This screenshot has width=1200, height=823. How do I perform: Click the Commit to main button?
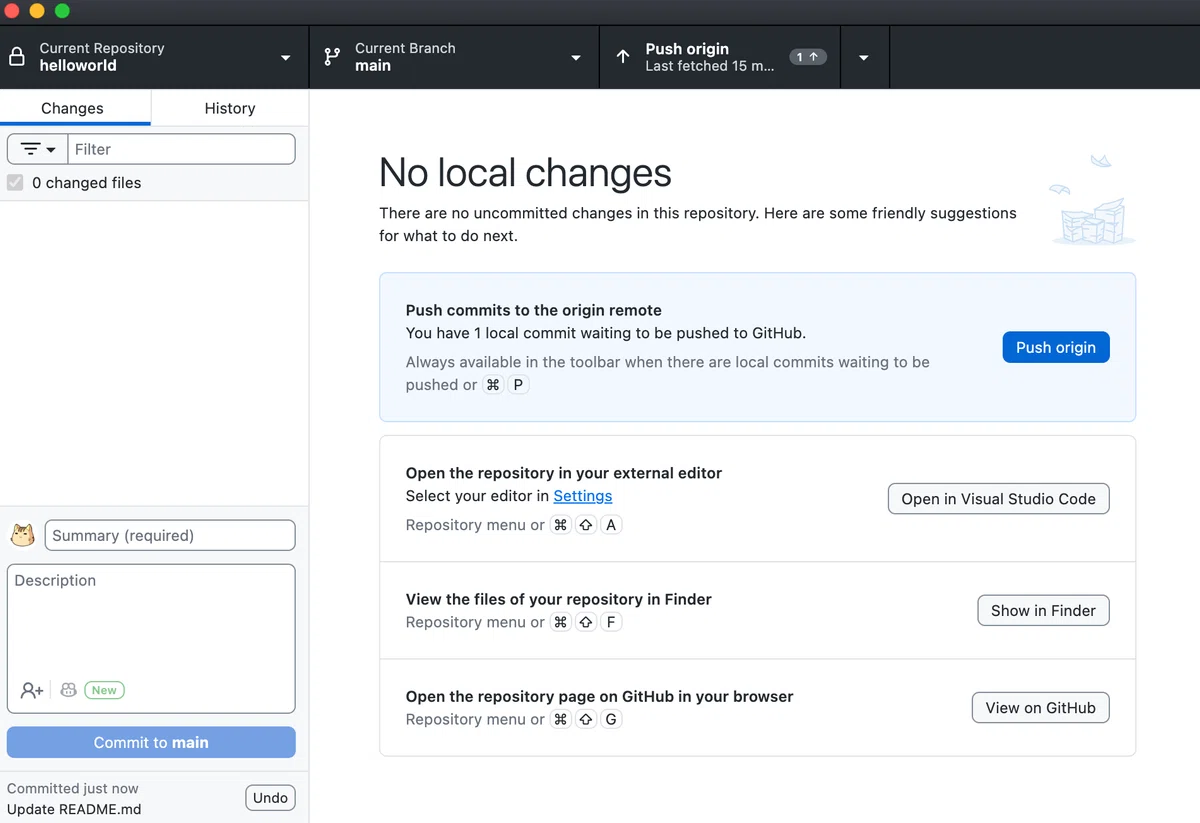pos(151,742)
